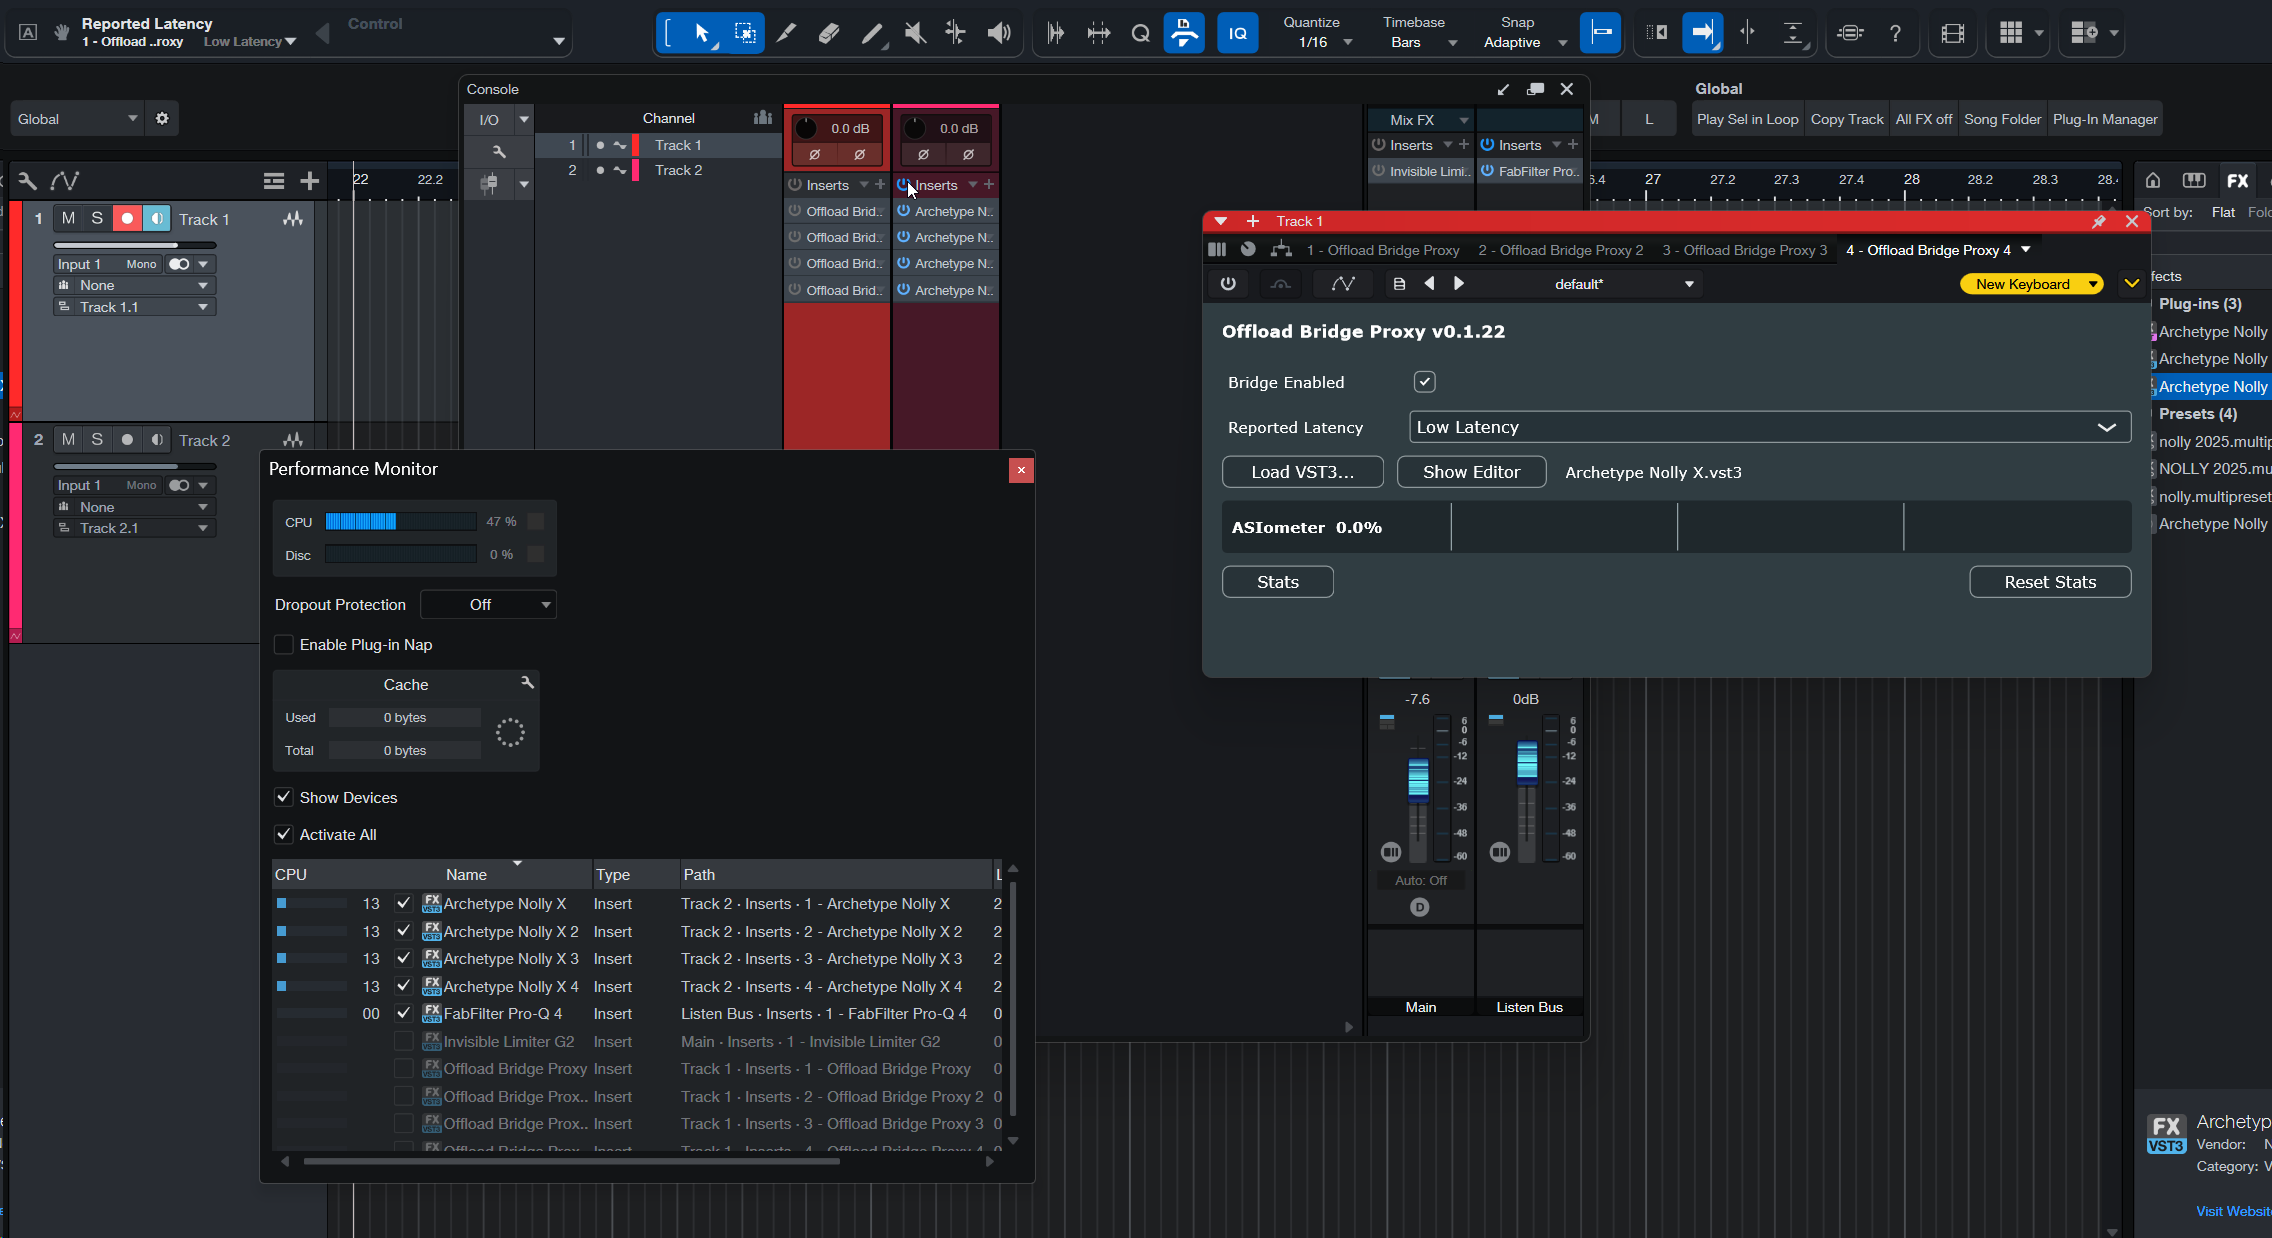The width and height of the screenshot is (2272, 1238).
Task: Disable record arm on Track 1
Action: coord(127,218)
